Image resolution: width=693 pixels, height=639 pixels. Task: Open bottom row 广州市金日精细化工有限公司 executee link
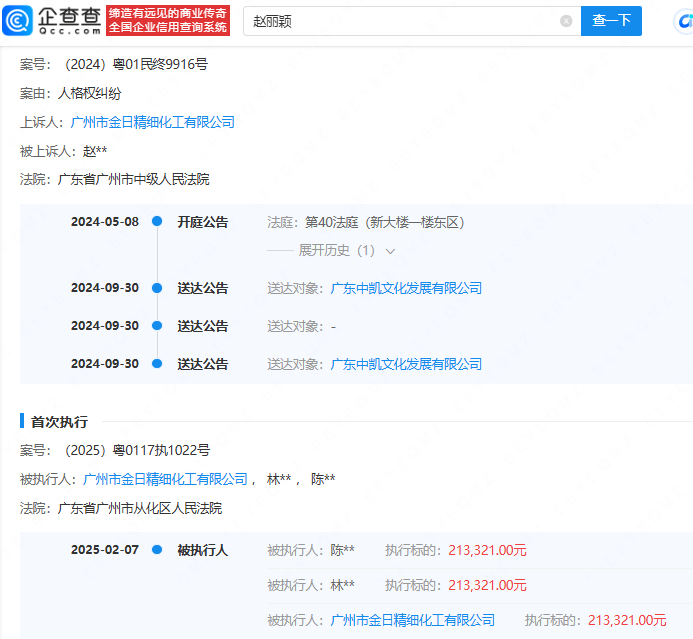coord(413,620)
